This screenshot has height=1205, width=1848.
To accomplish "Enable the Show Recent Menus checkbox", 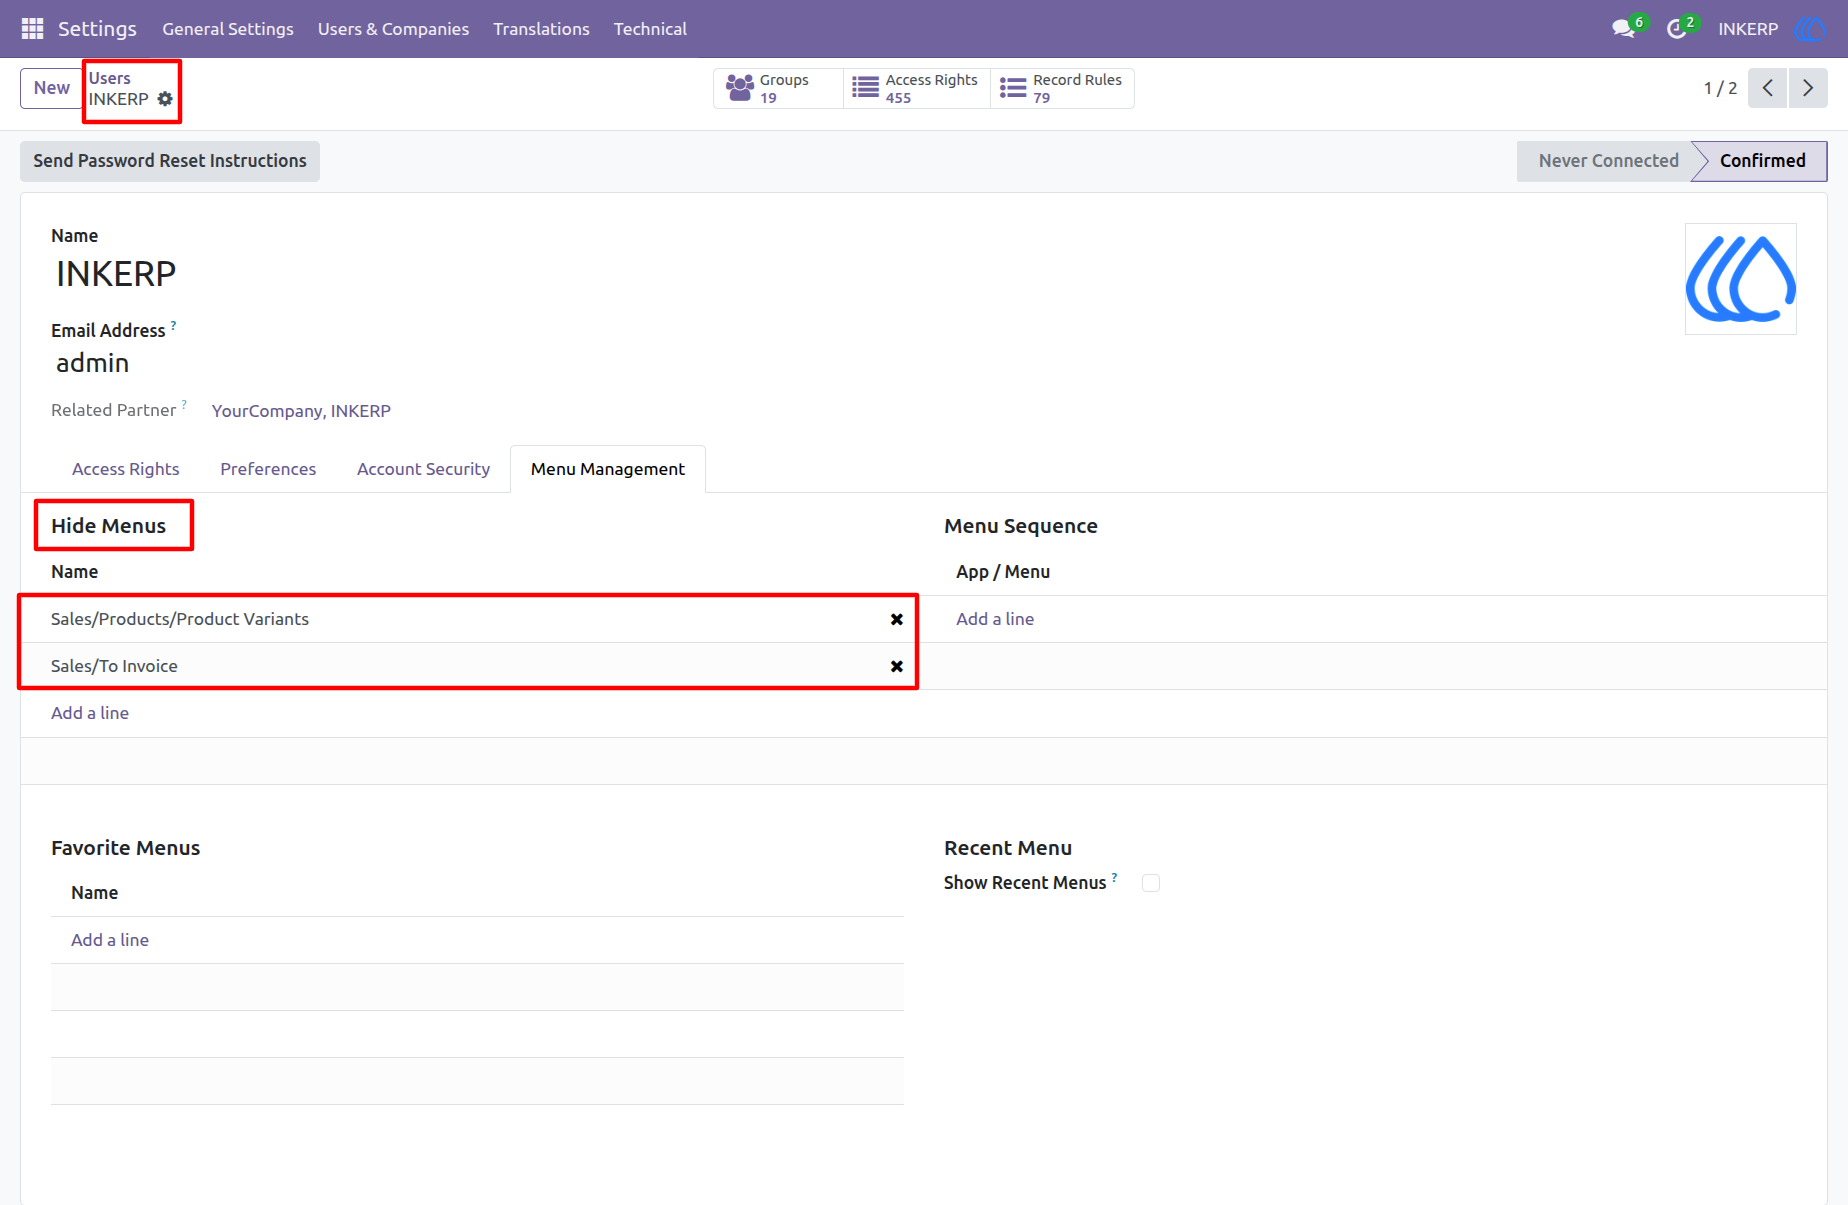I will [x=1151, y=883].
